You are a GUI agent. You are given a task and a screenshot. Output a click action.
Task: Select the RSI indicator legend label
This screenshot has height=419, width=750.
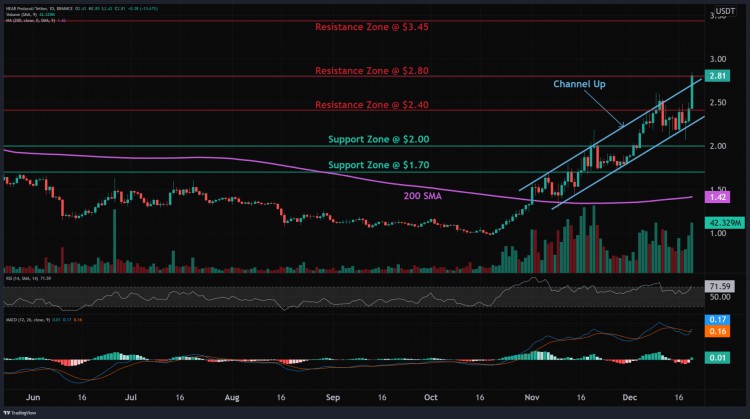pos(28,278)
